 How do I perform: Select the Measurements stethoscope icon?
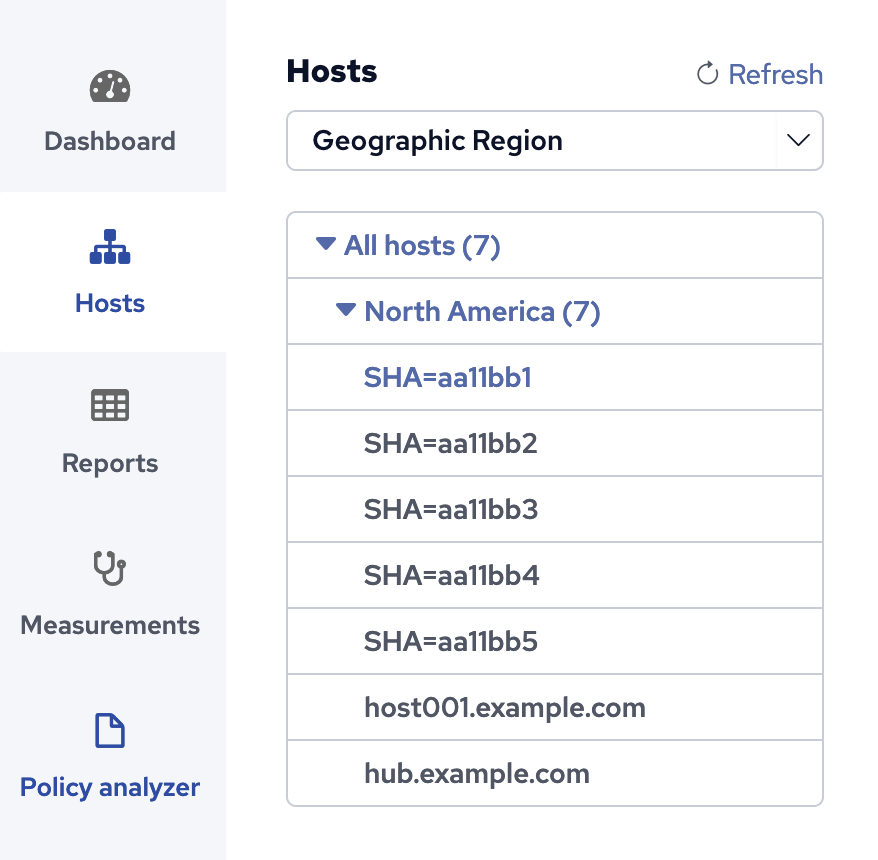coord(110,569)
